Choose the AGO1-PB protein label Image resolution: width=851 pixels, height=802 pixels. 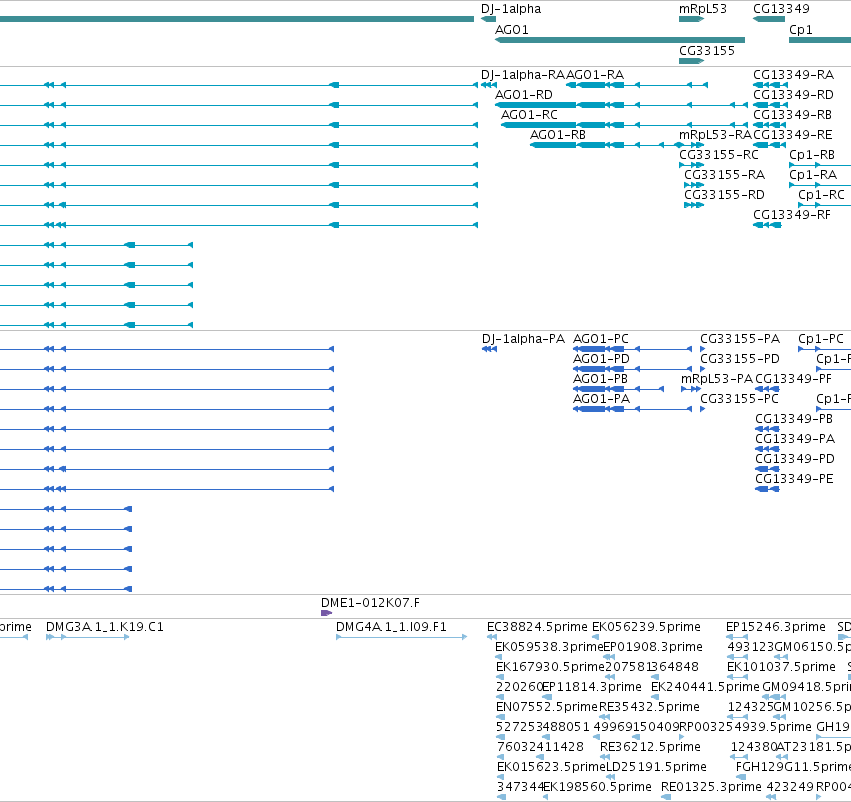point(600,379)
